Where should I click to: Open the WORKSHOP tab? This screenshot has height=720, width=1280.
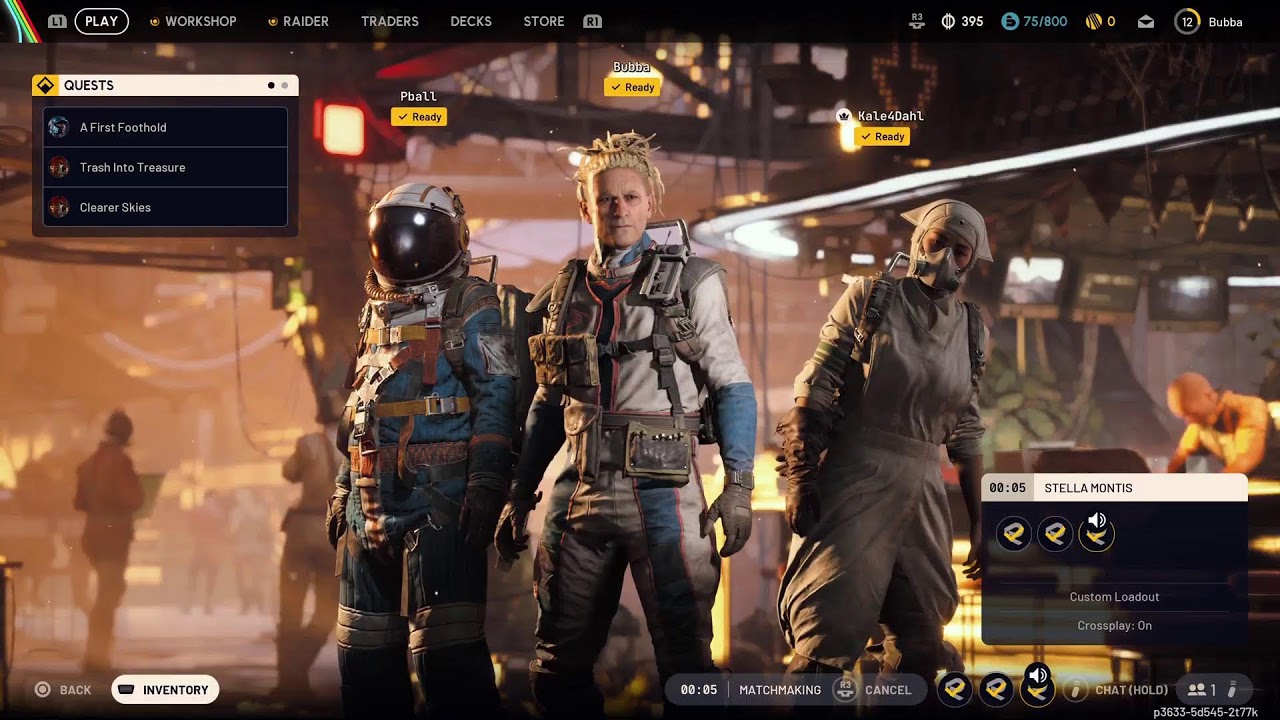[200, 21]
